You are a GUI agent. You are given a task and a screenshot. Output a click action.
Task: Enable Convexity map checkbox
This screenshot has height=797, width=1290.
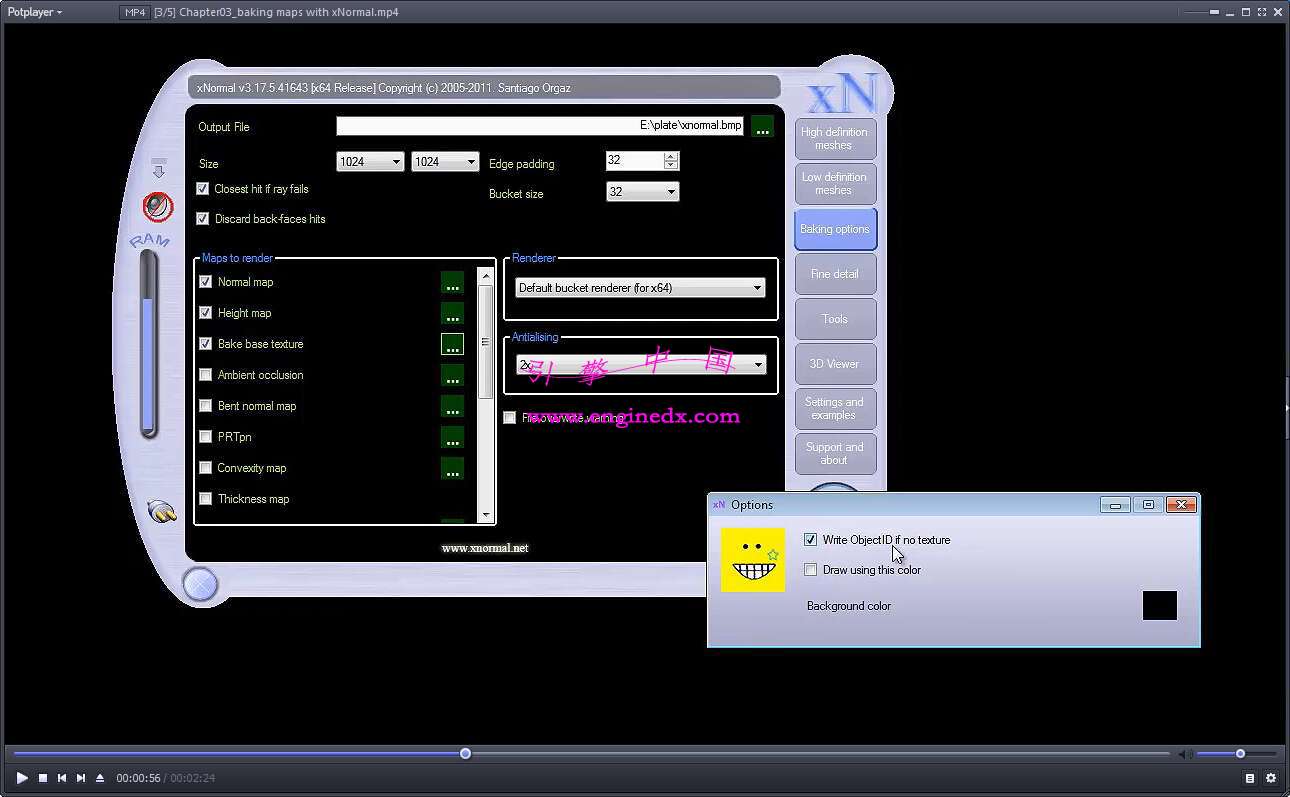[x=206, y=468]
